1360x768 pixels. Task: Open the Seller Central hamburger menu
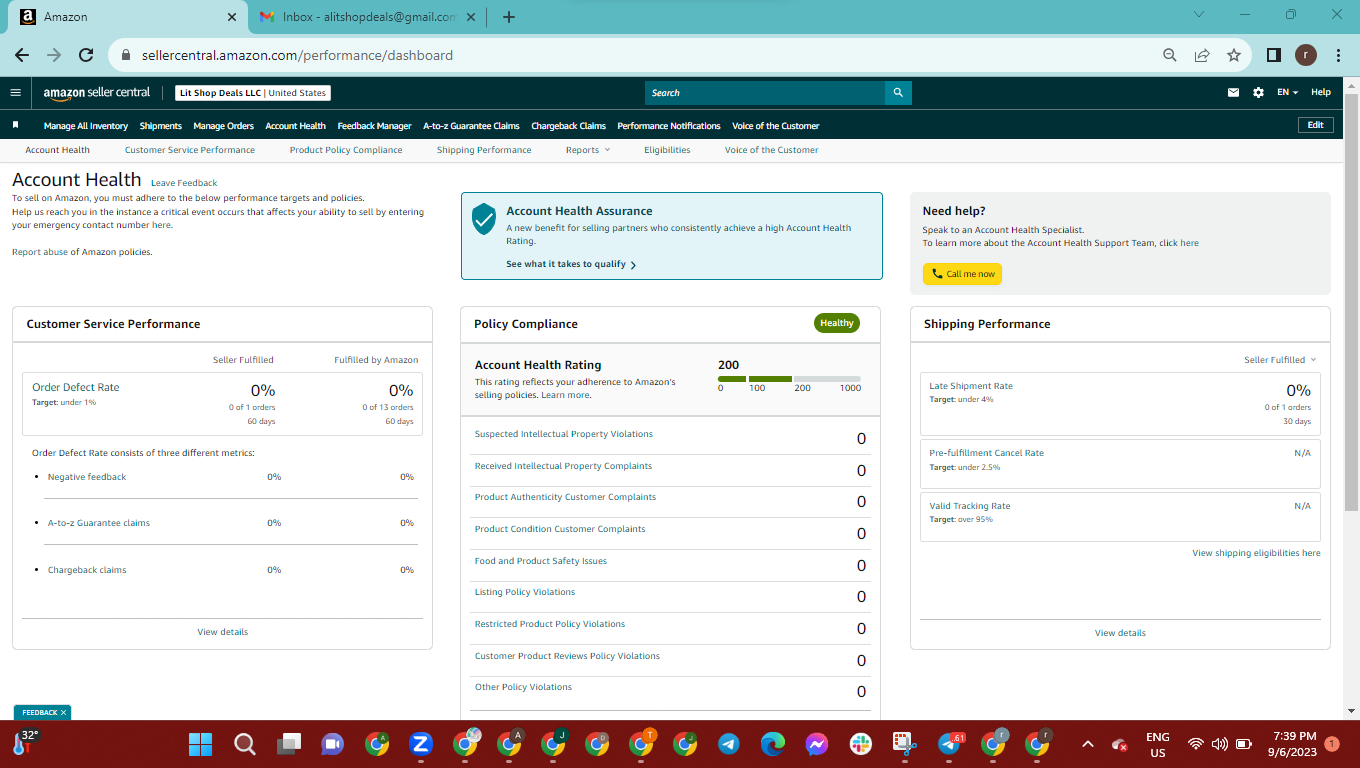tap(15, 92)
